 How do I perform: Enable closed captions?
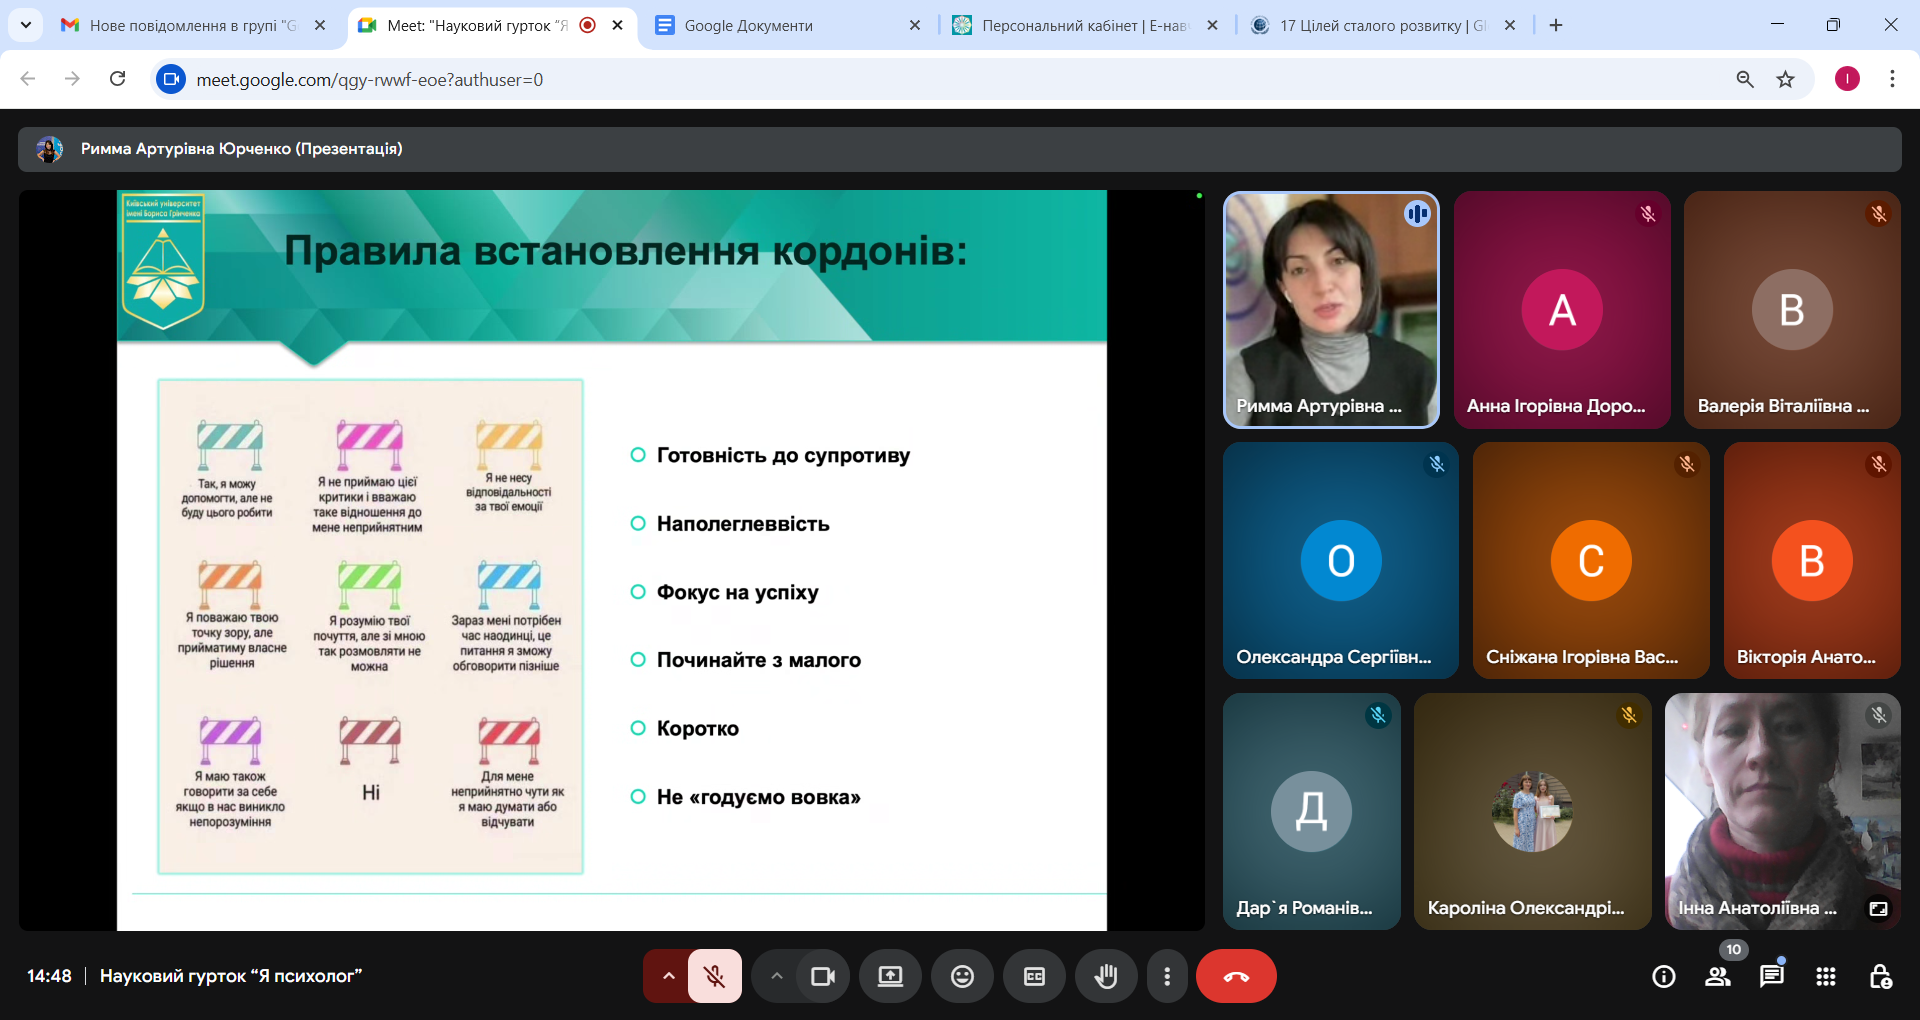coord(1034,976)
